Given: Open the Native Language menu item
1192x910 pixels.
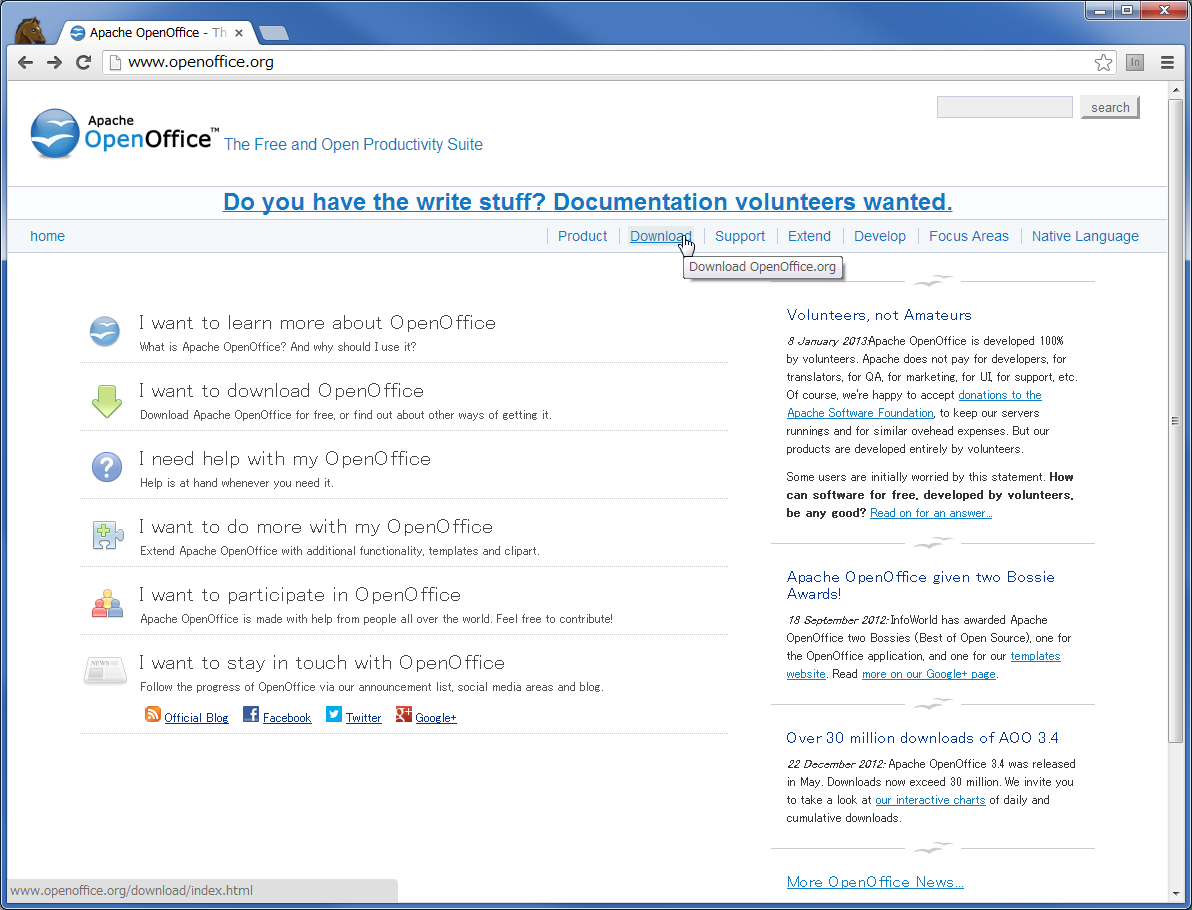Looking at the screenshot, I should pos(1085,236).
